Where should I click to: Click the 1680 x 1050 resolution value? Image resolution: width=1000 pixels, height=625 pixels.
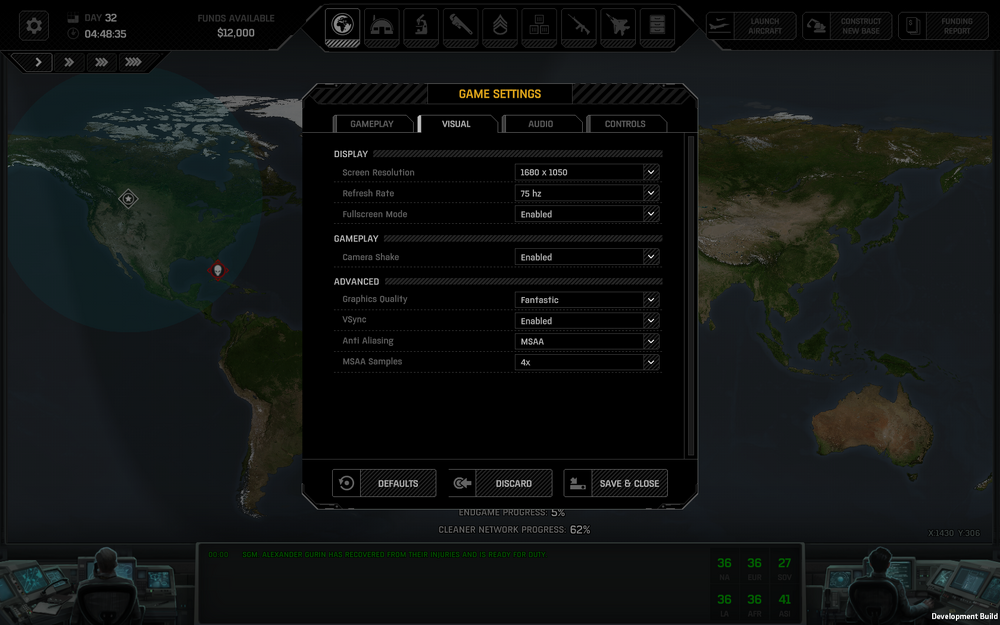pyautogui.click(x=543, y=172)
